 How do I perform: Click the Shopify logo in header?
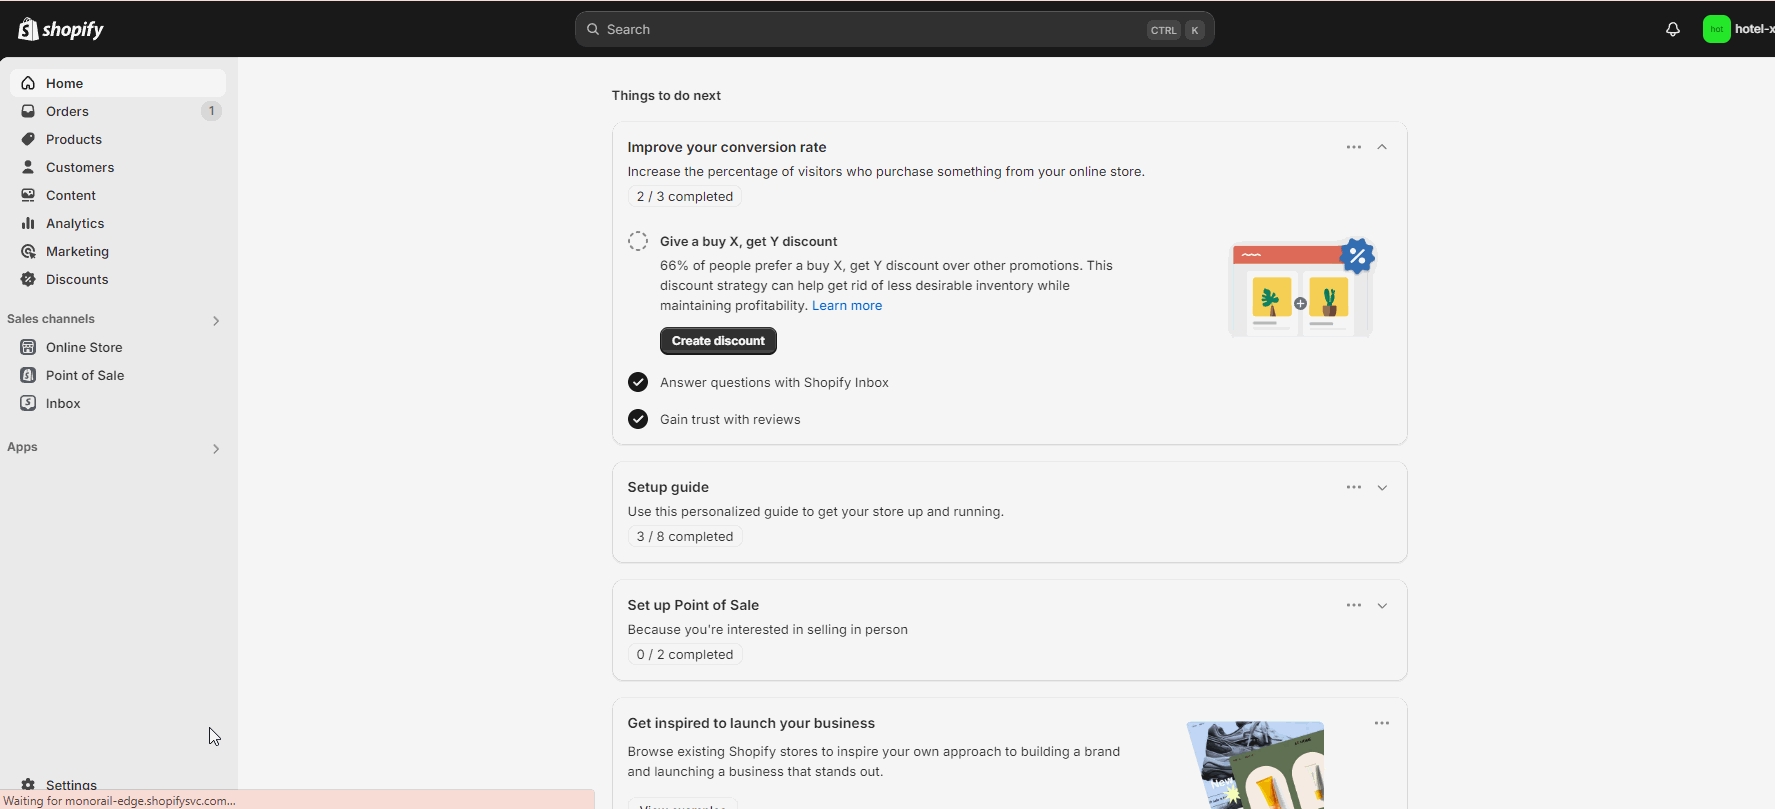click(x=61, y=29)
